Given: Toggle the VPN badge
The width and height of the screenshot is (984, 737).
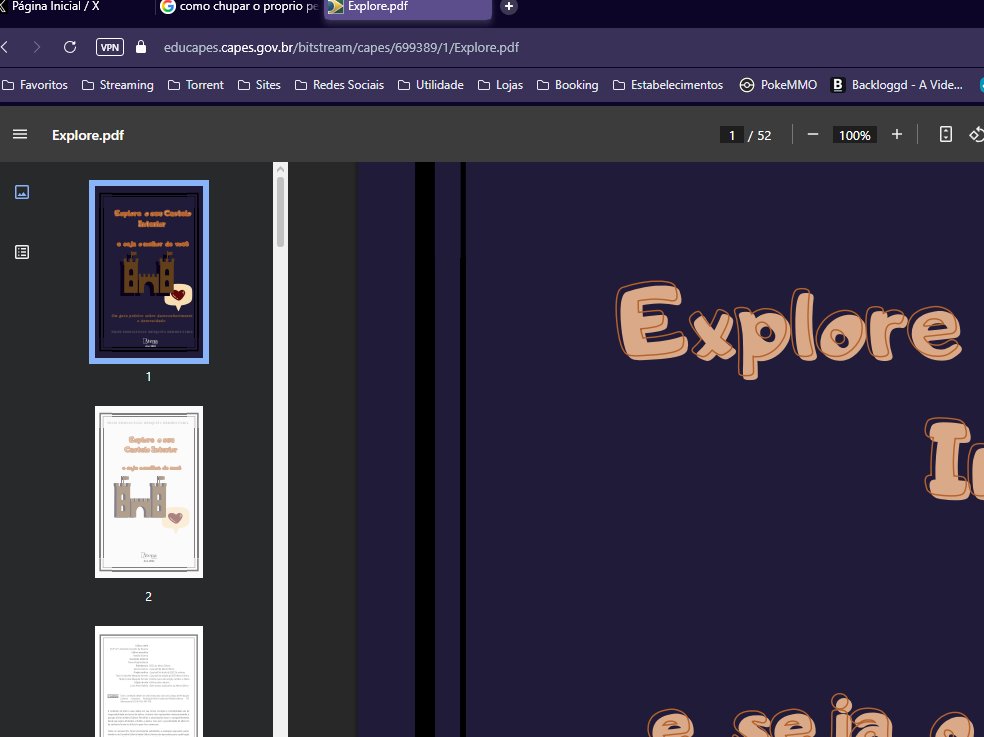Looking at the screenshot, I should [110, 47].
